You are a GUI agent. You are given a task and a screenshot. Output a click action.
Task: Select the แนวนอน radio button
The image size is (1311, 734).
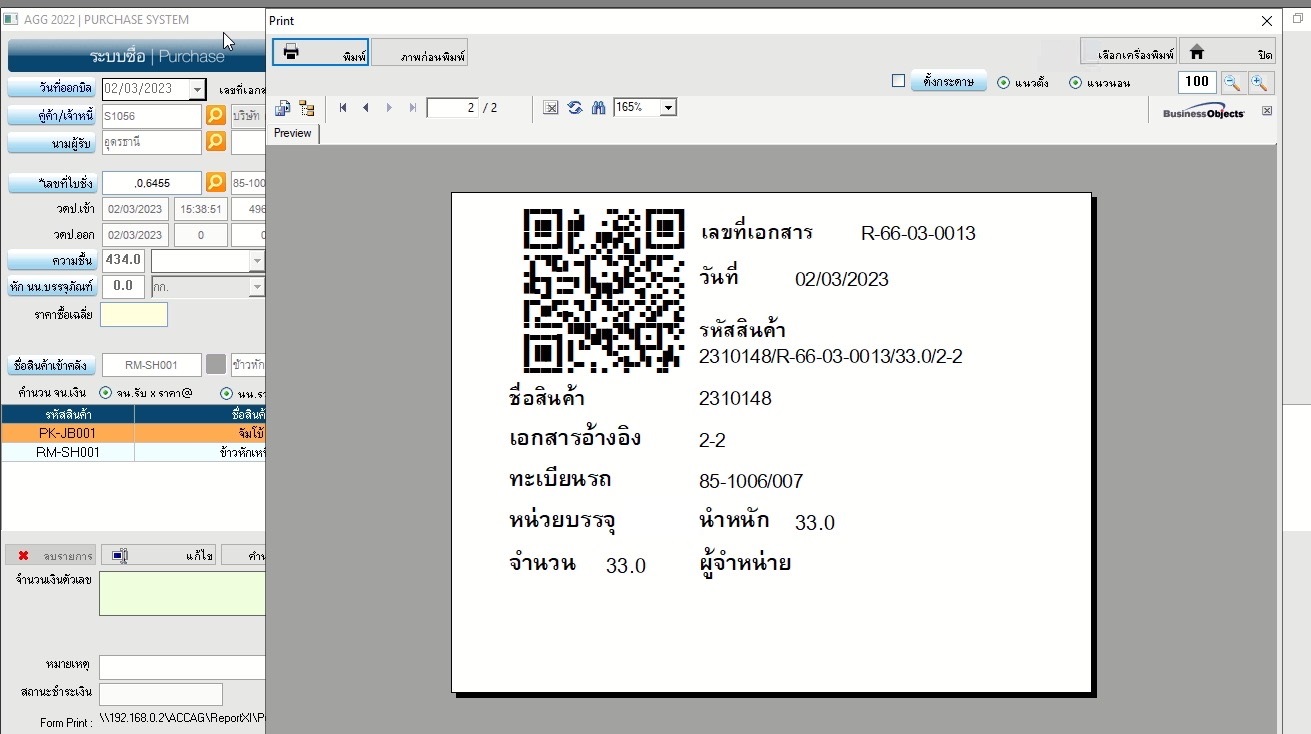click(x=1075, y=83)
